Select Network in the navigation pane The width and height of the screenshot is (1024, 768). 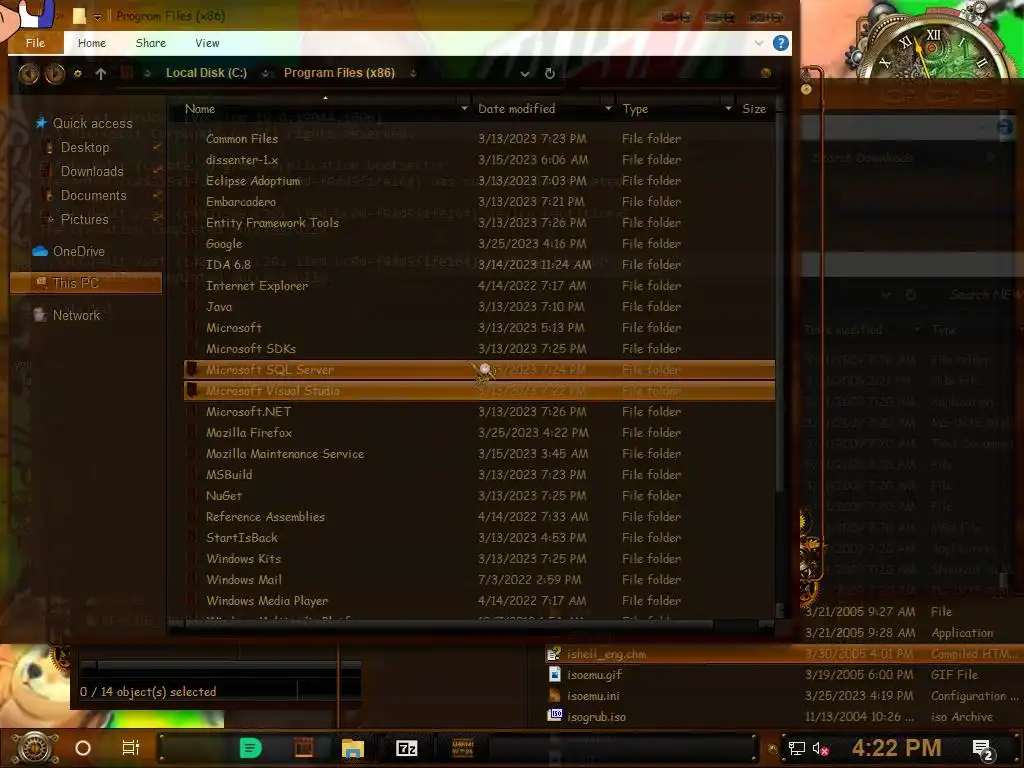(76, 315)
